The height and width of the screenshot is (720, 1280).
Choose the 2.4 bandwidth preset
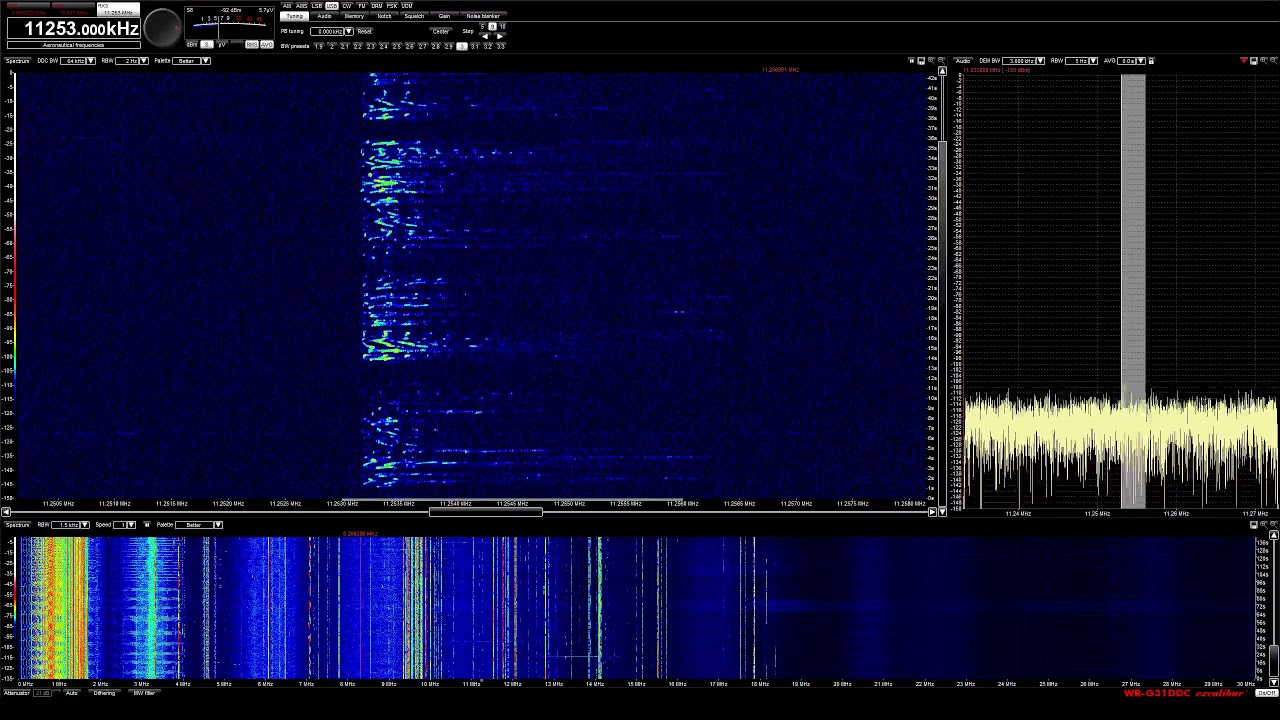click(x=383, y=46)
